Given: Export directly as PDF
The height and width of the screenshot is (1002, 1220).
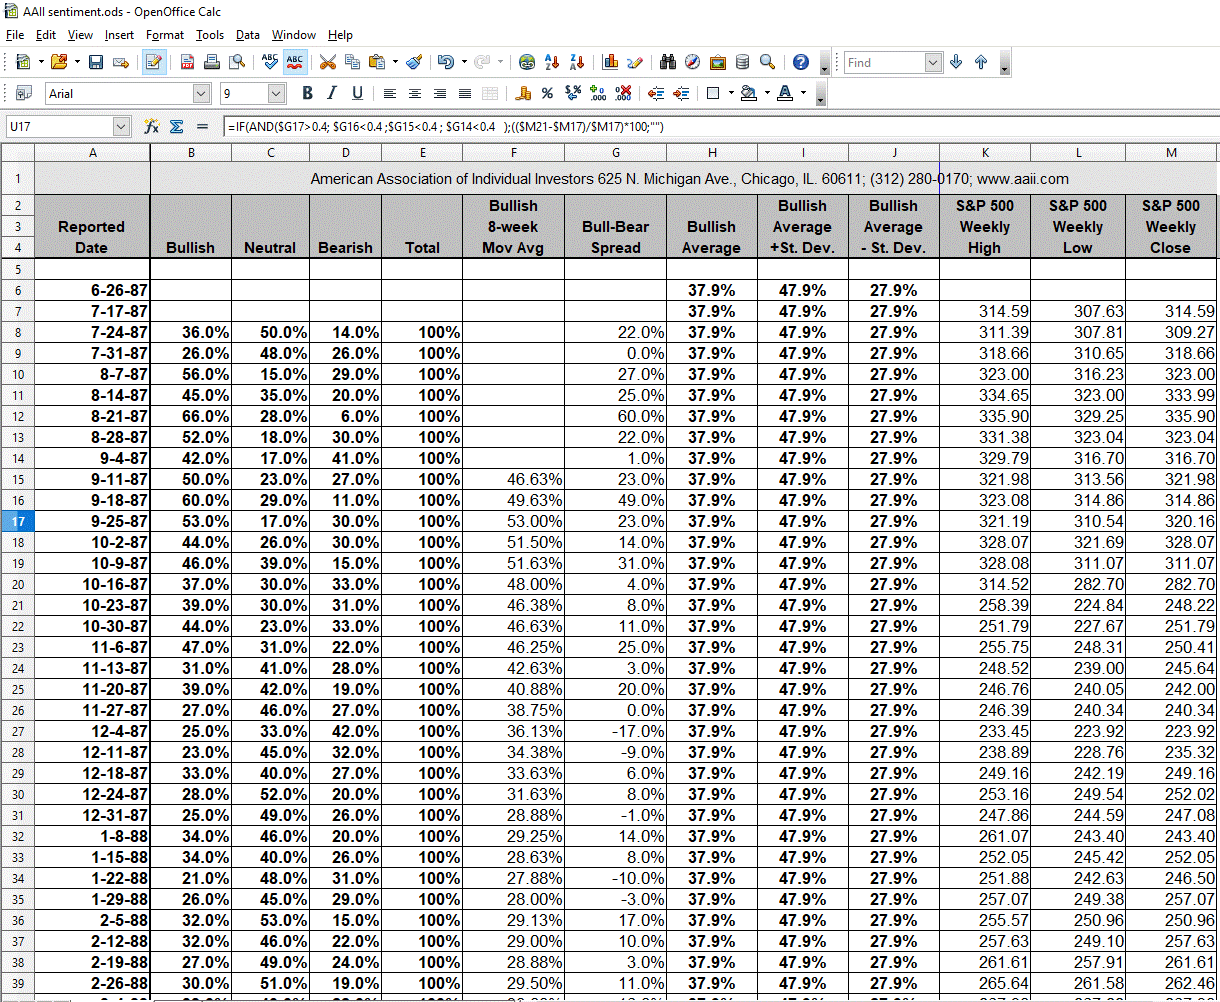Looking at the screenshot, I should click(x=187, y=62).
